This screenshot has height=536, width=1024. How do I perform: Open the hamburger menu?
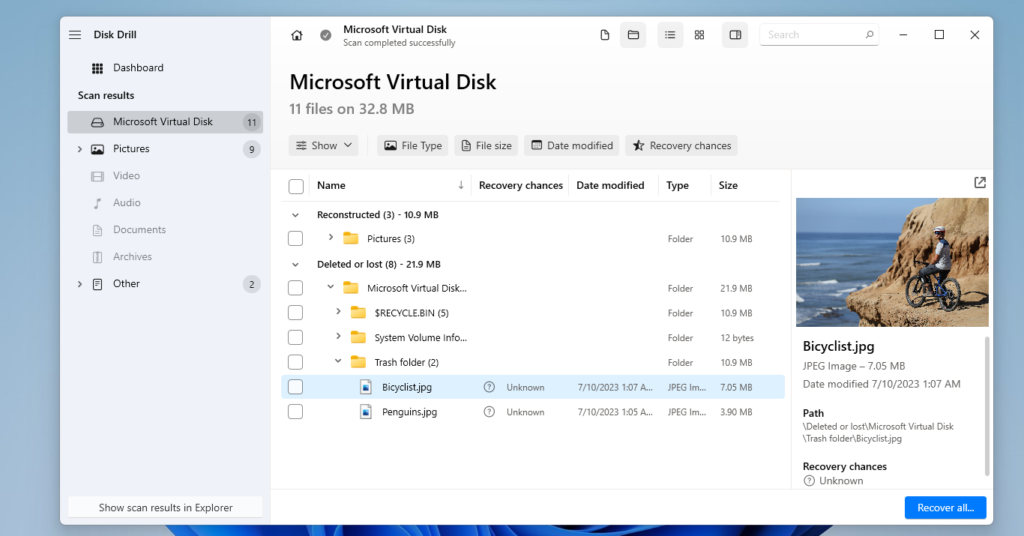pyautogui.click(x=75, y=35)
